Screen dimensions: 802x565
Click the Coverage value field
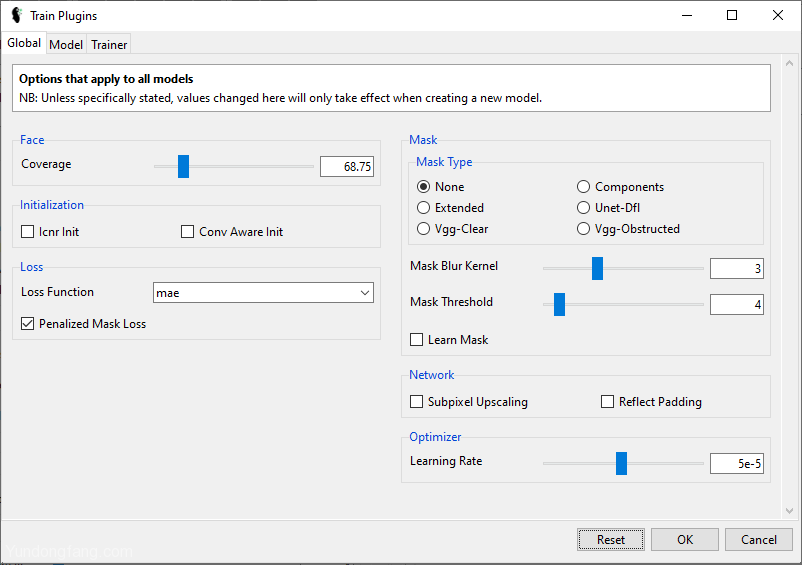click(347, 167)
